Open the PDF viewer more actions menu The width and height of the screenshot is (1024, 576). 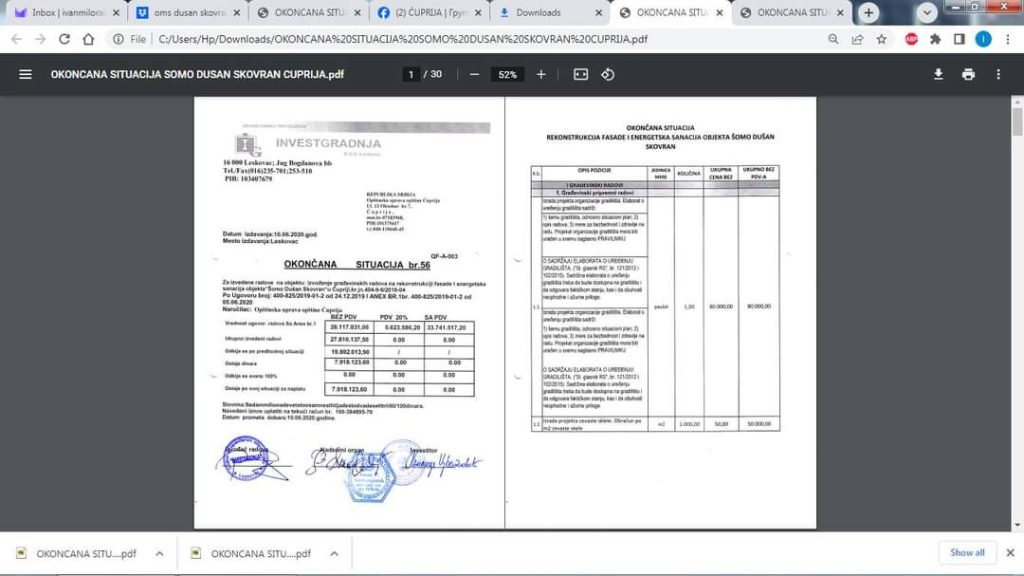tap(998, 75)
